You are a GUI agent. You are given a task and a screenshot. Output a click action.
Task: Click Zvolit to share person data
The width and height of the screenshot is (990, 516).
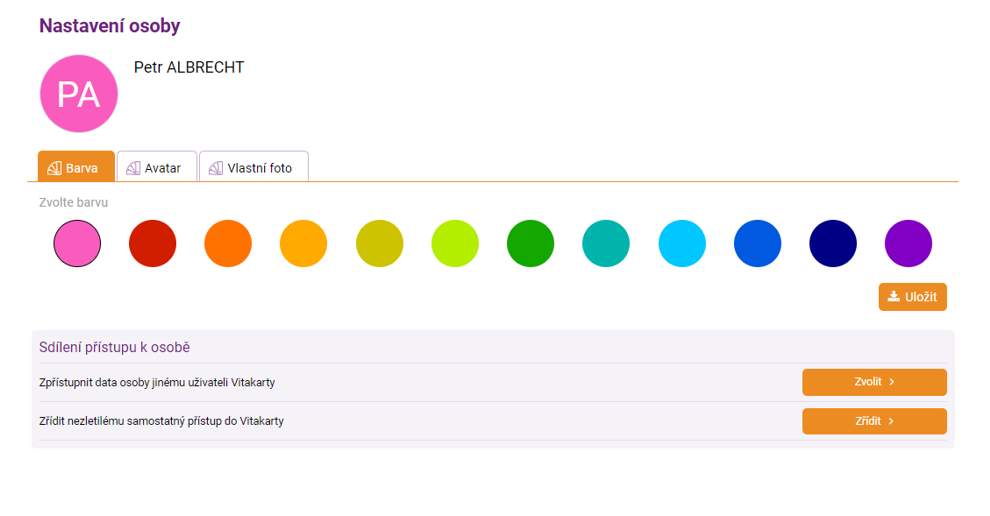(x=874, y=382)
